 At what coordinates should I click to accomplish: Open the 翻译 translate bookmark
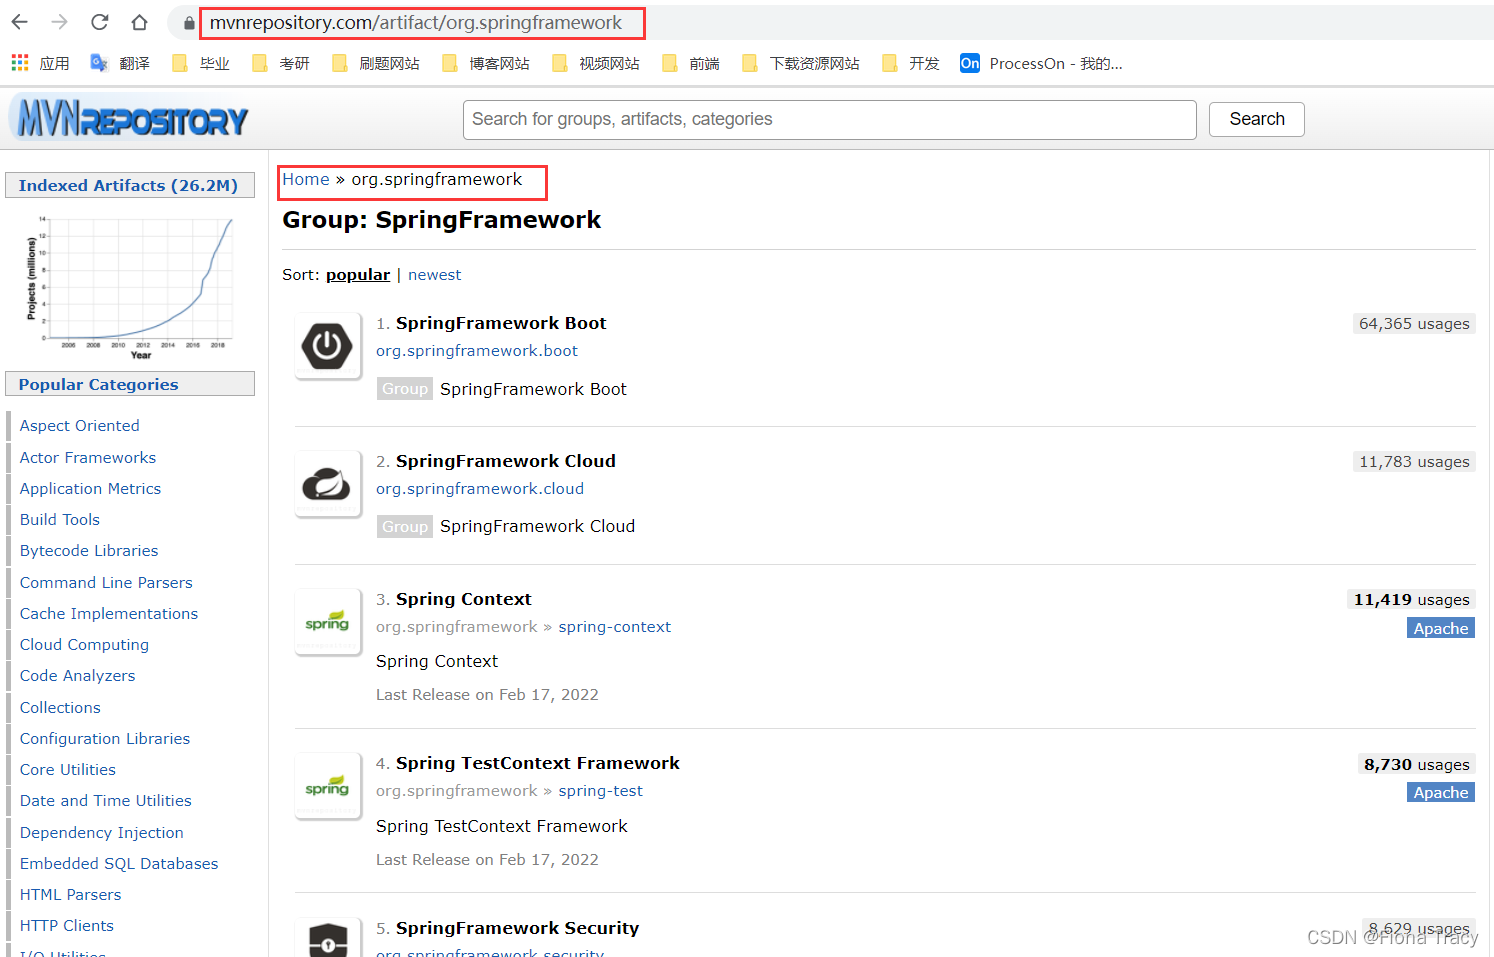pyautogui.click(x=120, y=63)
